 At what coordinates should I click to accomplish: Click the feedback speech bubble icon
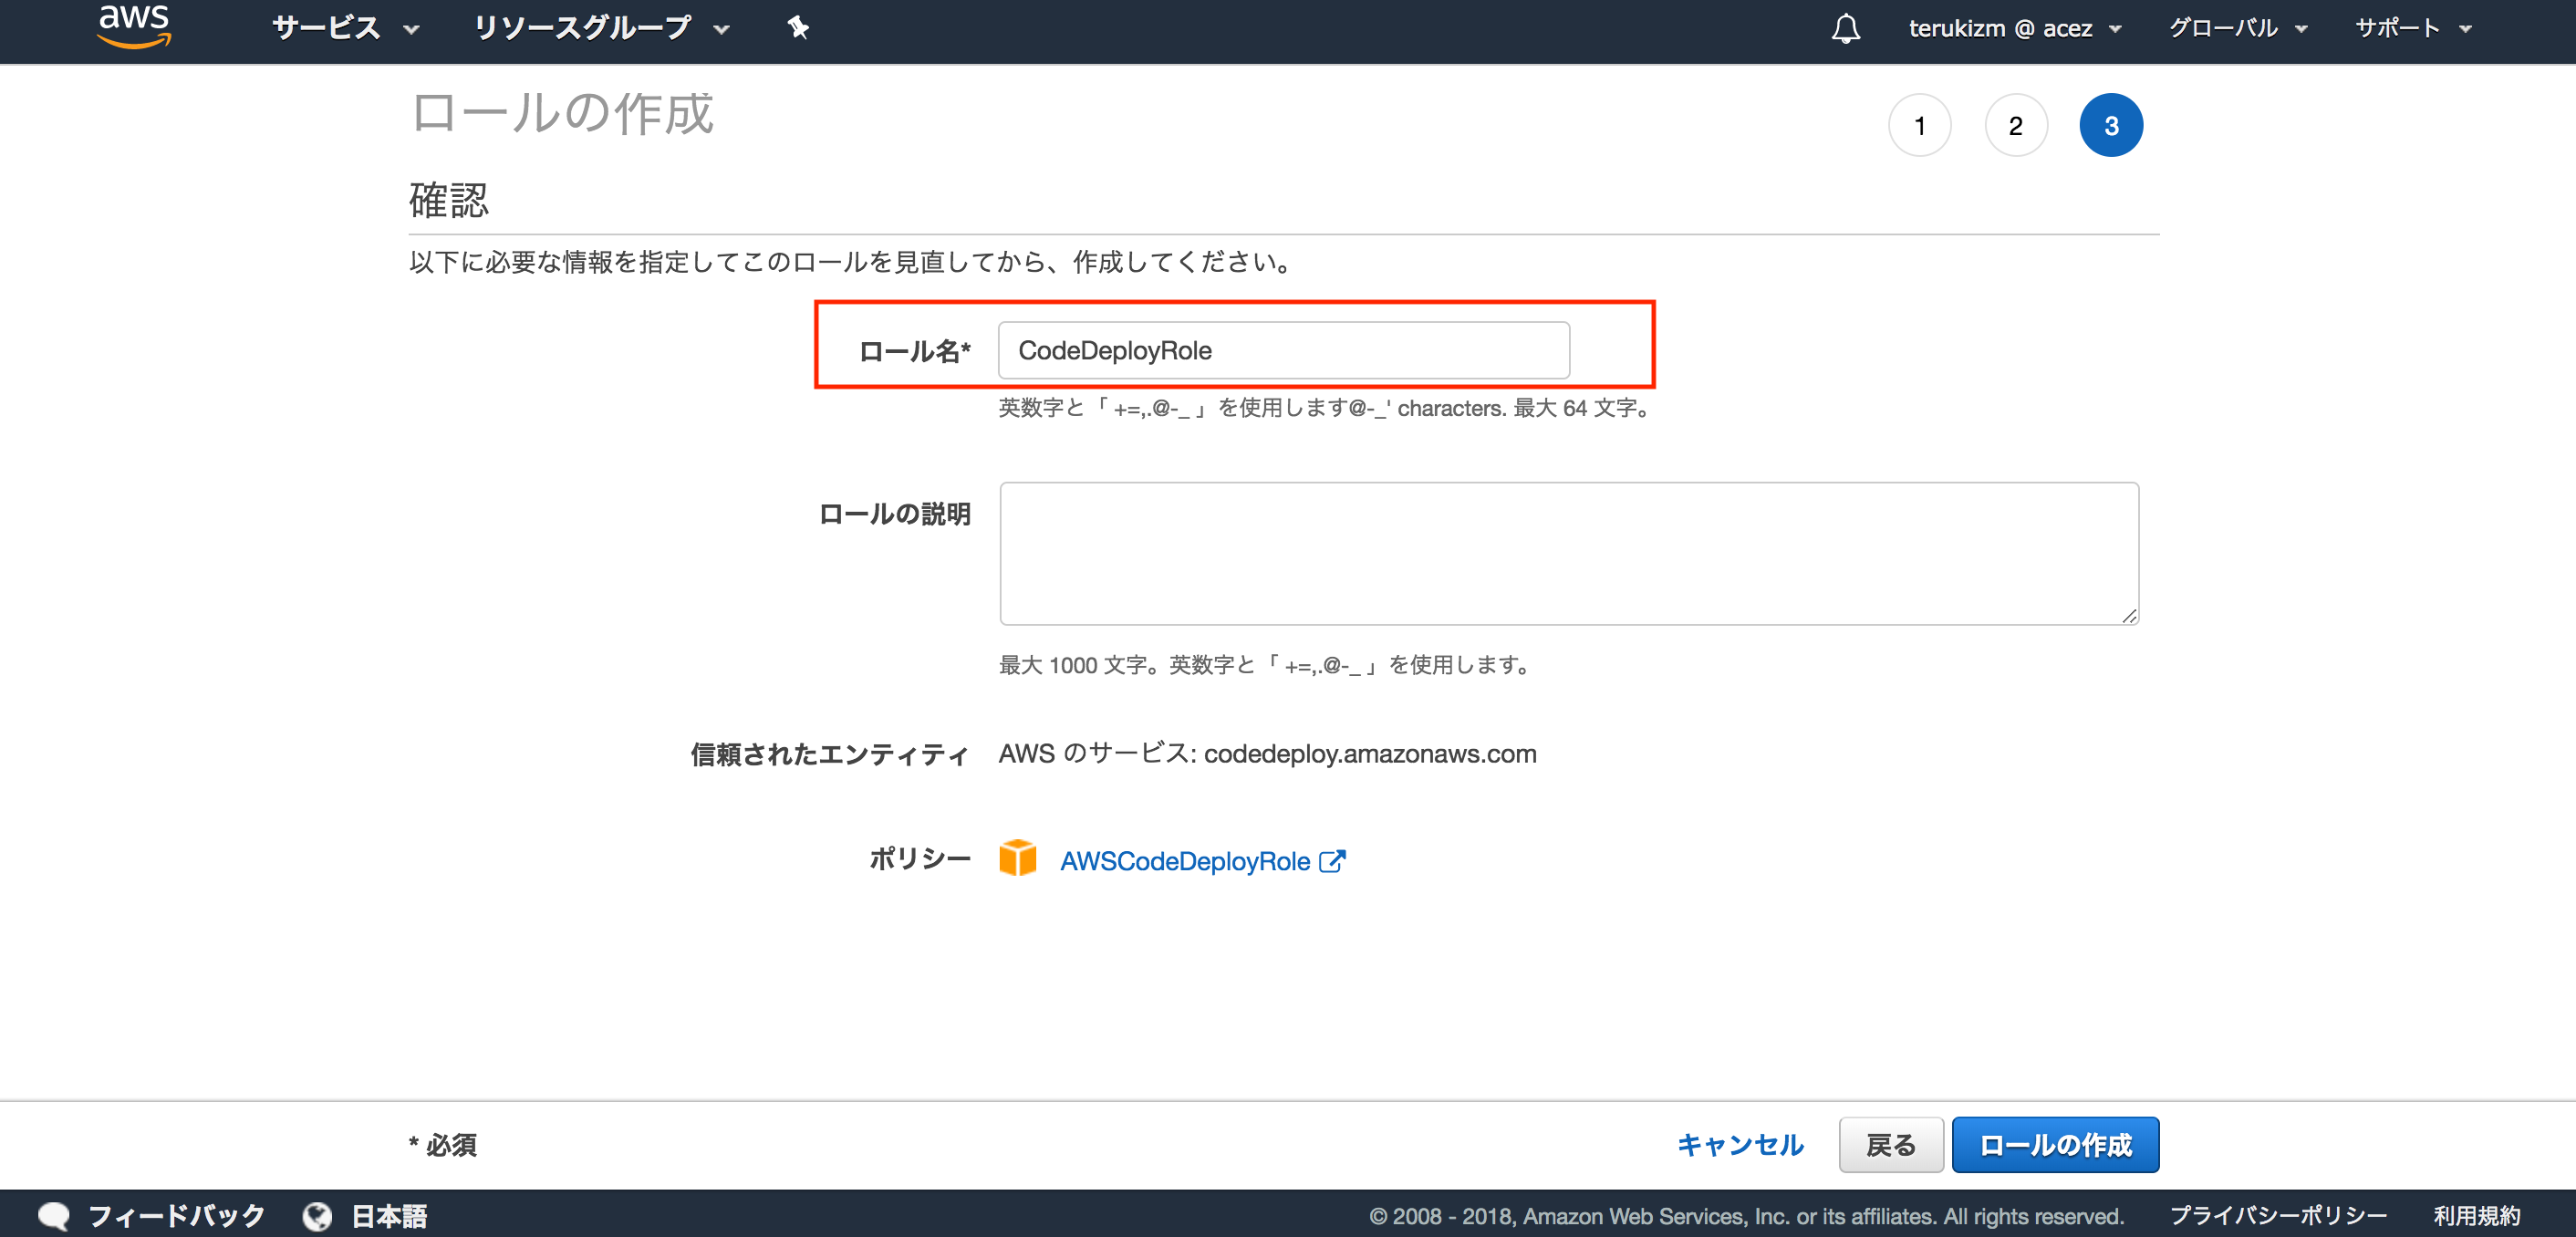[x=54, y=1216]
